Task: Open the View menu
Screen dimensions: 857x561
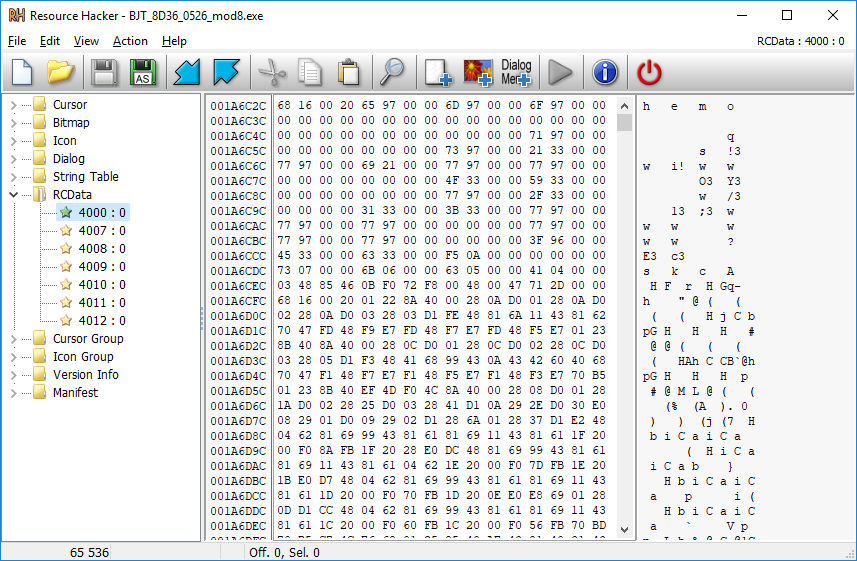Action: click(x=86, y=41)
